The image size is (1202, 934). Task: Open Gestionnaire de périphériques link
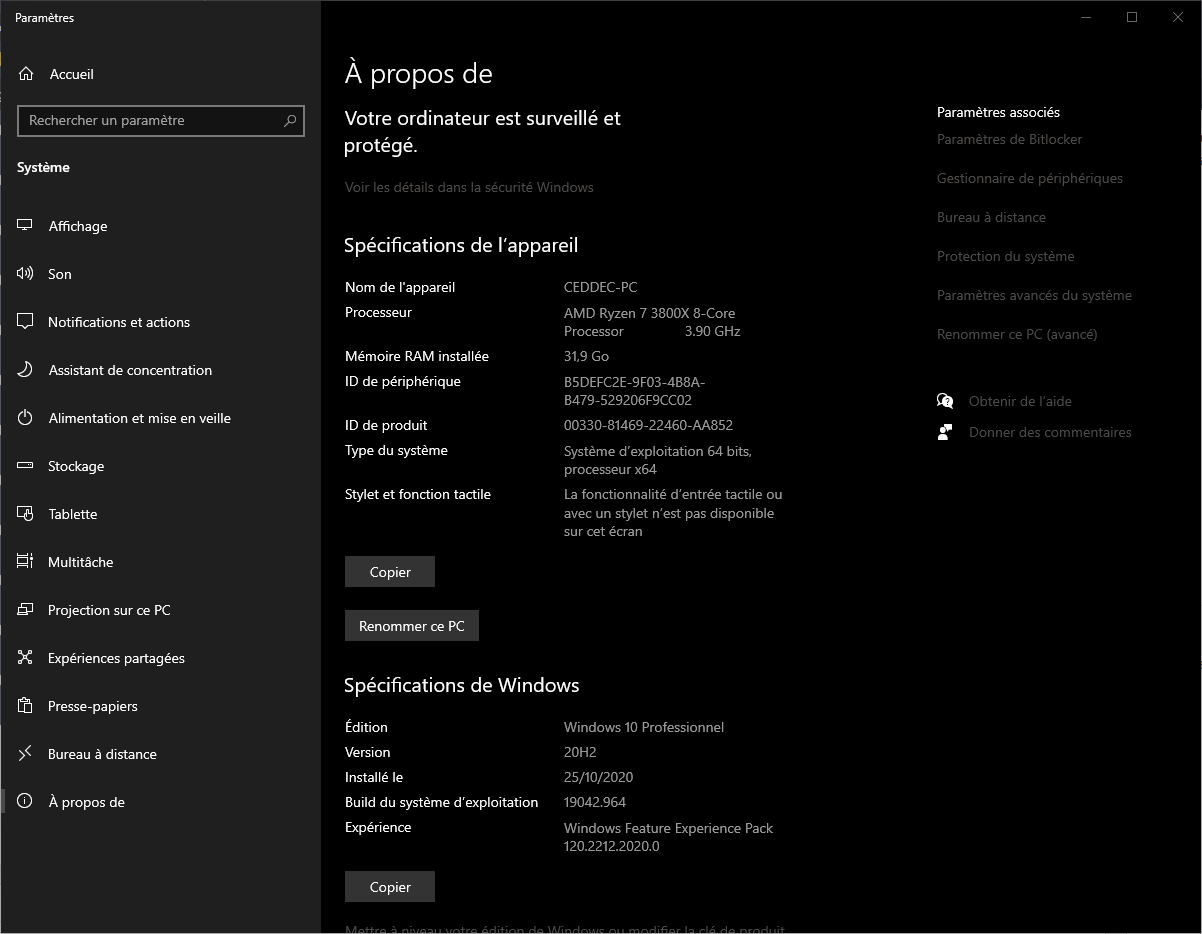tap(1029, 178)
